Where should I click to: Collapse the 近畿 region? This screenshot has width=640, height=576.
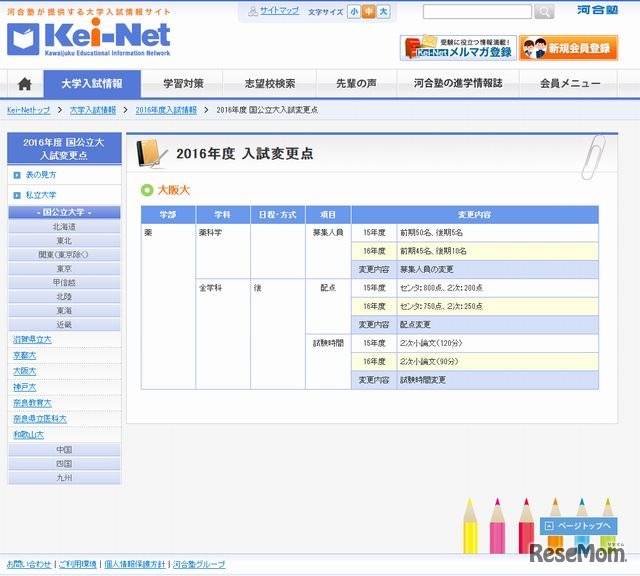point(64,325)
